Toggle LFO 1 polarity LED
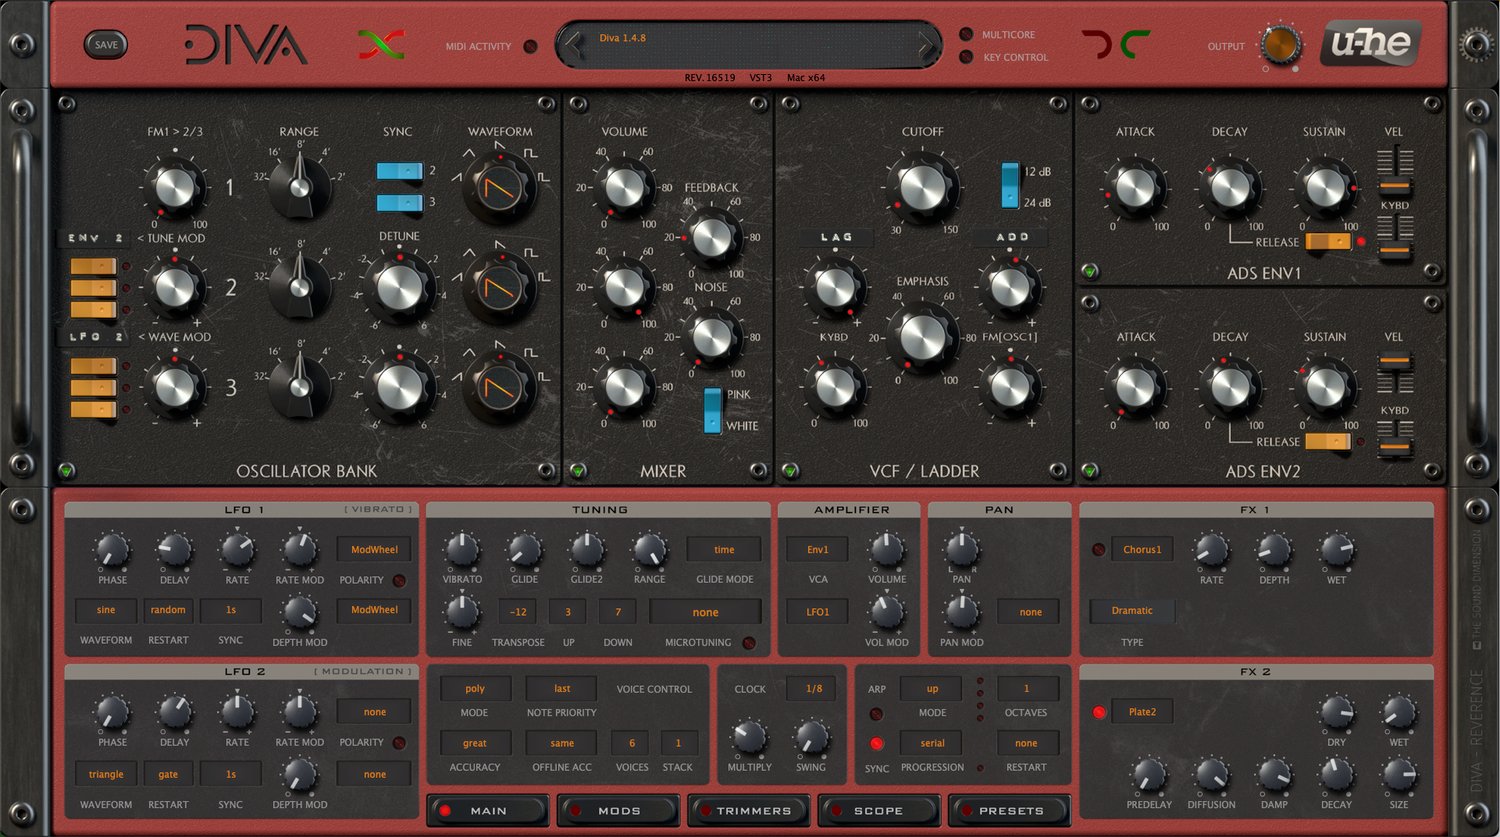Screen dimensions: 1500x837 (399, 580)
